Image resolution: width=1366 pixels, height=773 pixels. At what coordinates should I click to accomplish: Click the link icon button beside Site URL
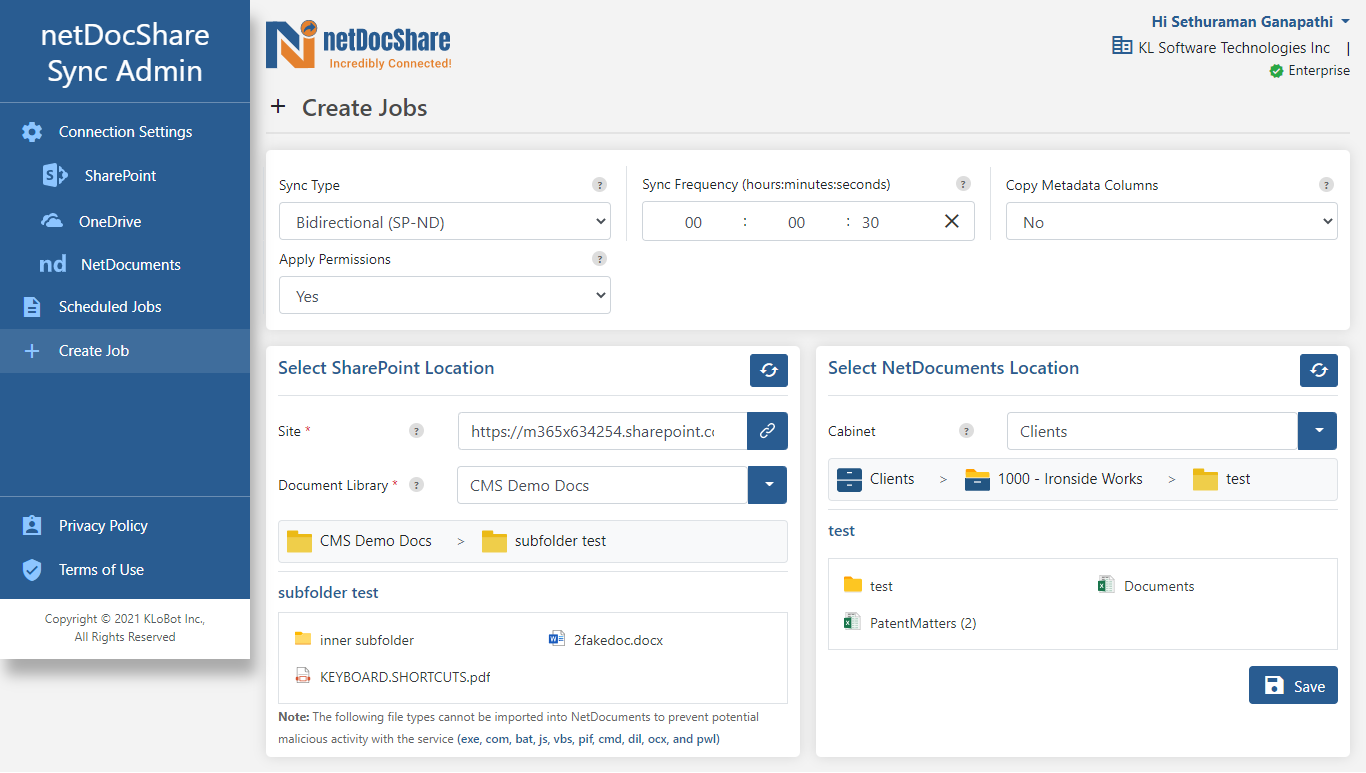pos(767,431)
